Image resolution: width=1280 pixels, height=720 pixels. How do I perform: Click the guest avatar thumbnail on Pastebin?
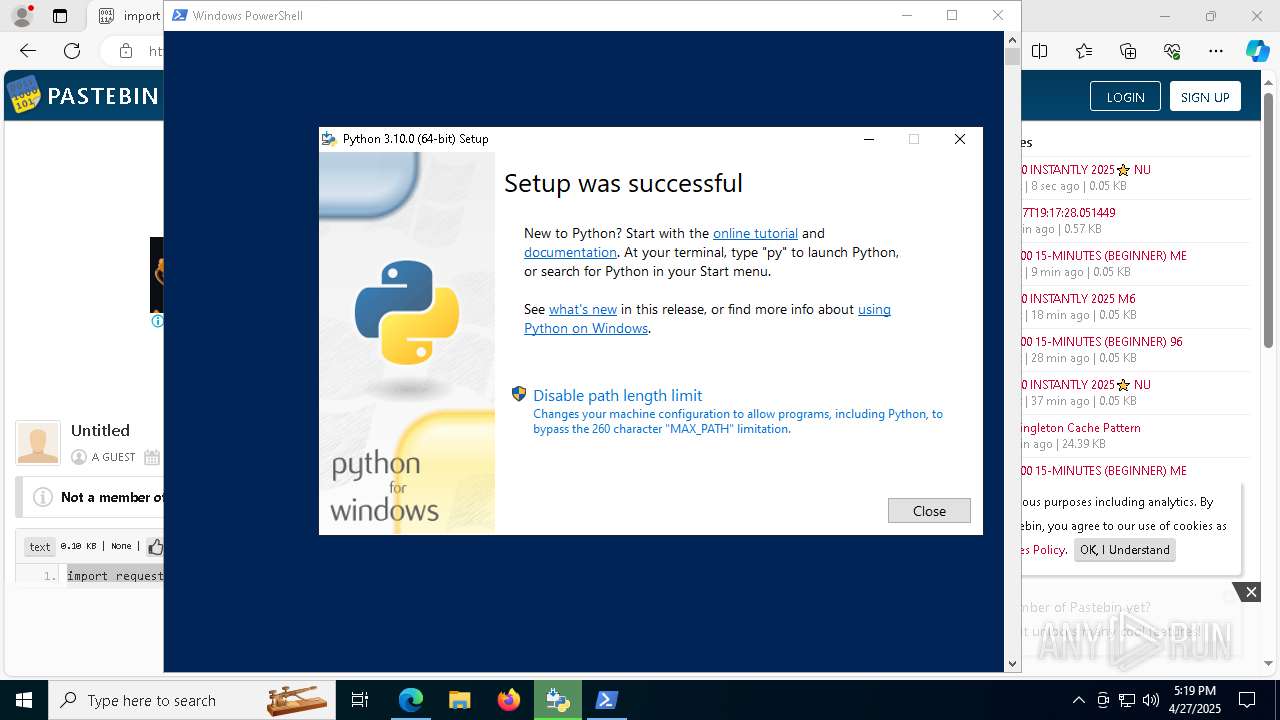coord(38,443)
